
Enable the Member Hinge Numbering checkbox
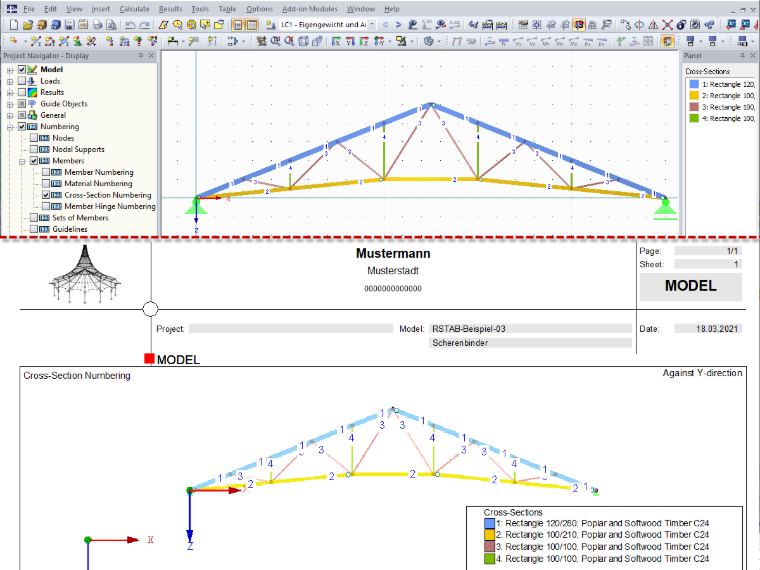(46, 206)
